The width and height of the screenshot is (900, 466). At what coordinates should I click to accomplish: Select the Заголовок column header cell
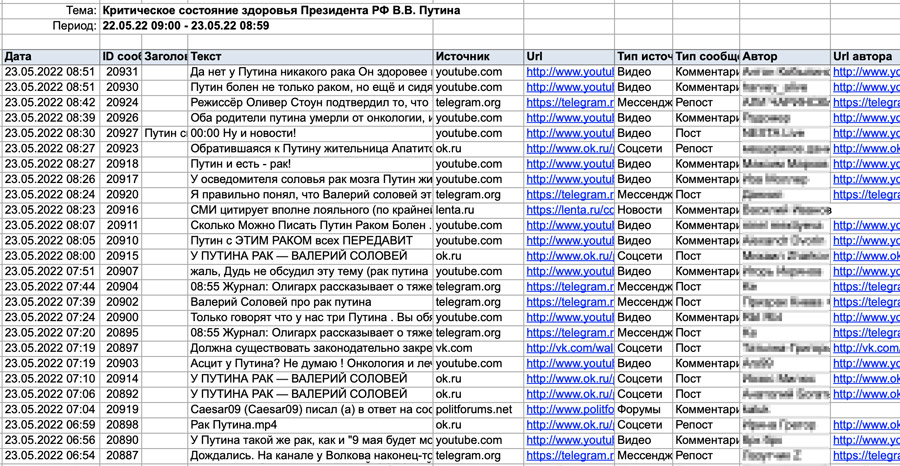pos(165,57)
